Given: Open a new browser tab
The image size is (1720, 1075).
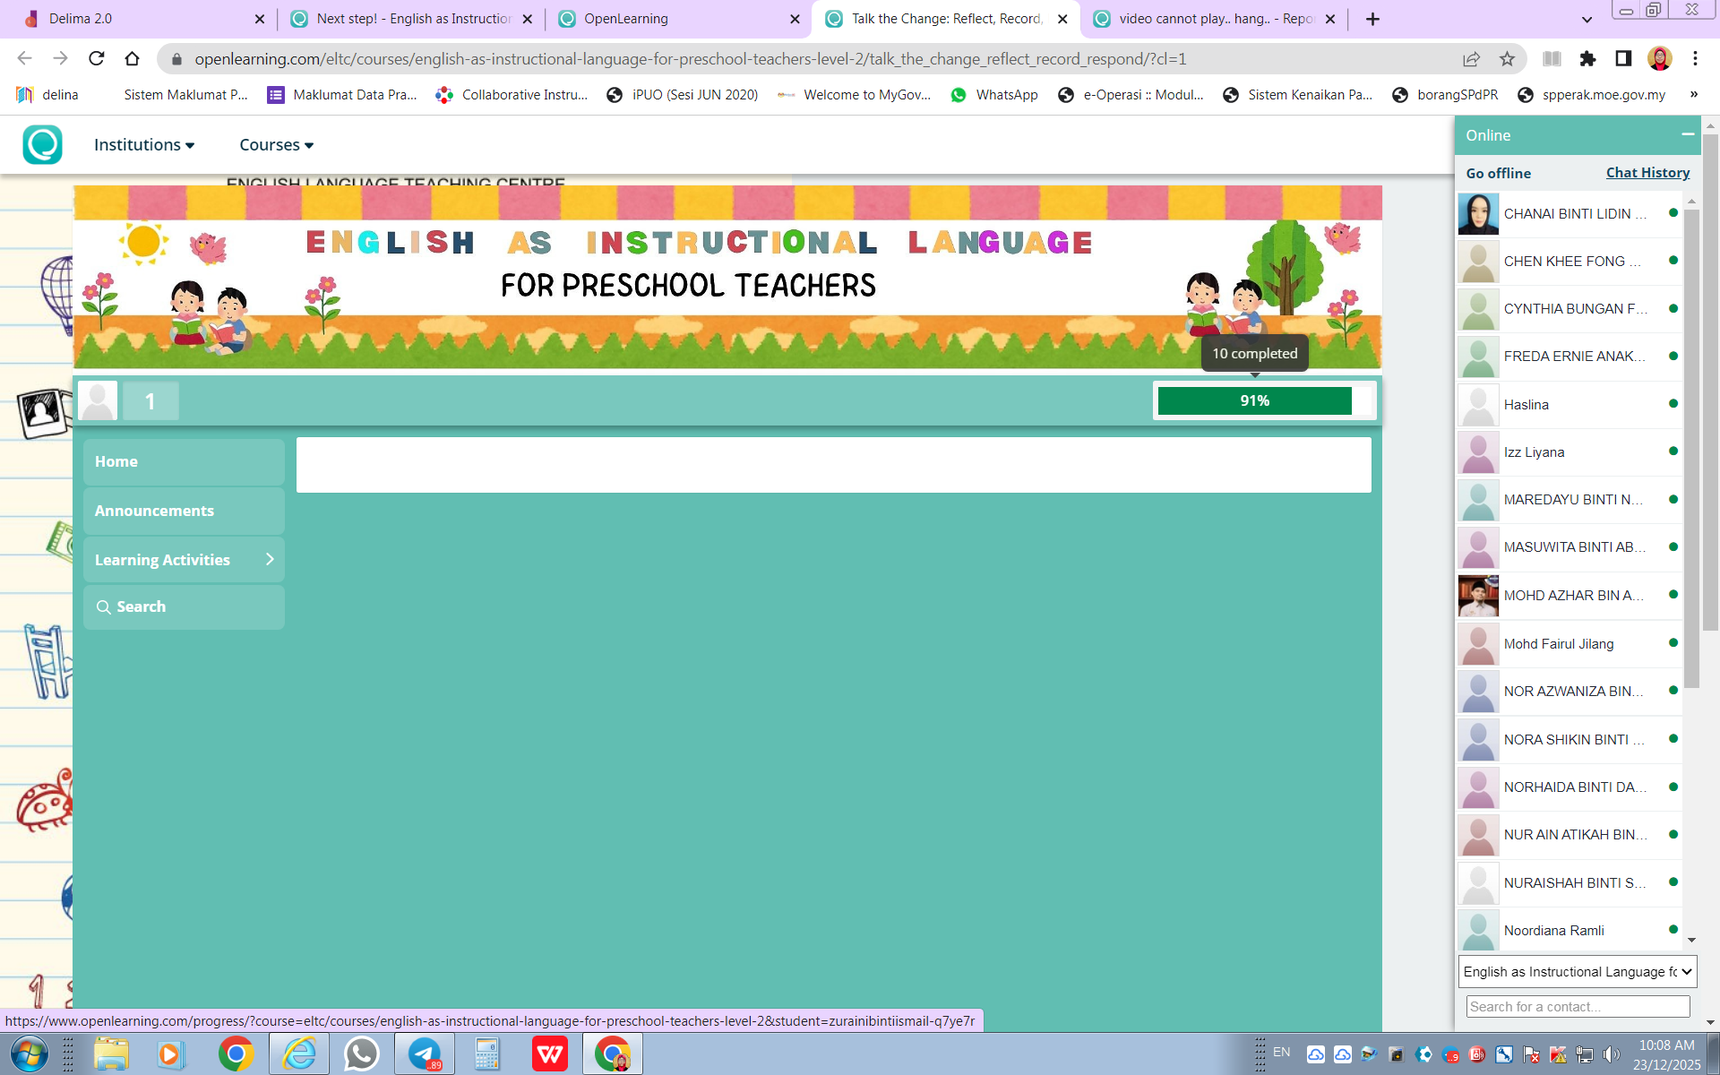Looking at the screenshot, I should [1372, 19].
